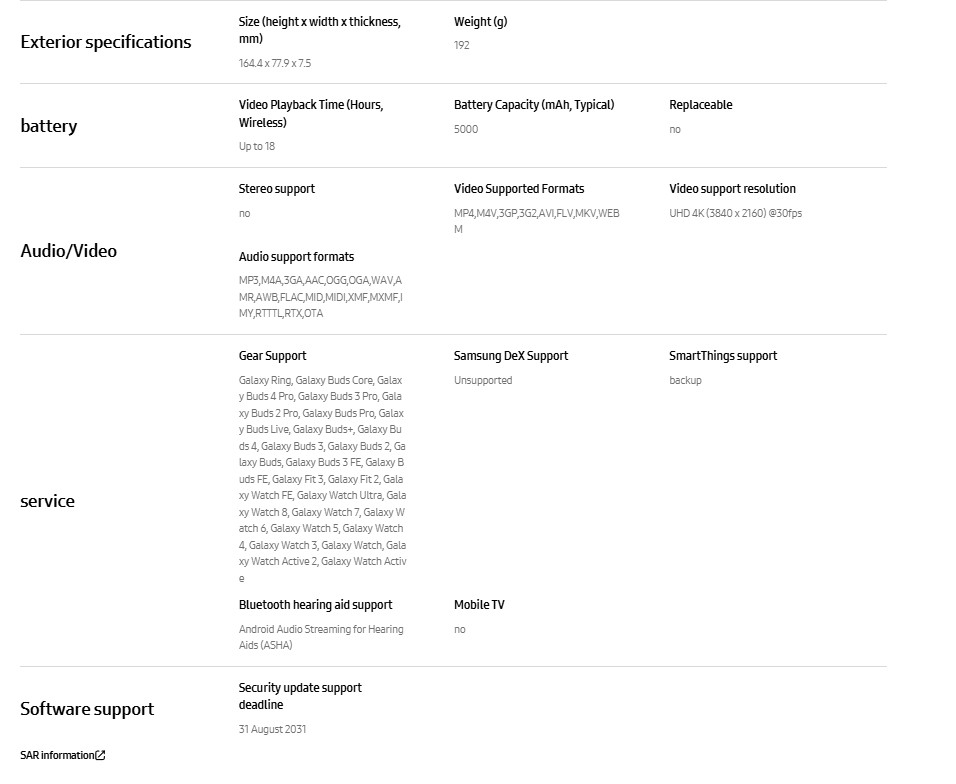Click the Audio support formats label

click(296, 257)
